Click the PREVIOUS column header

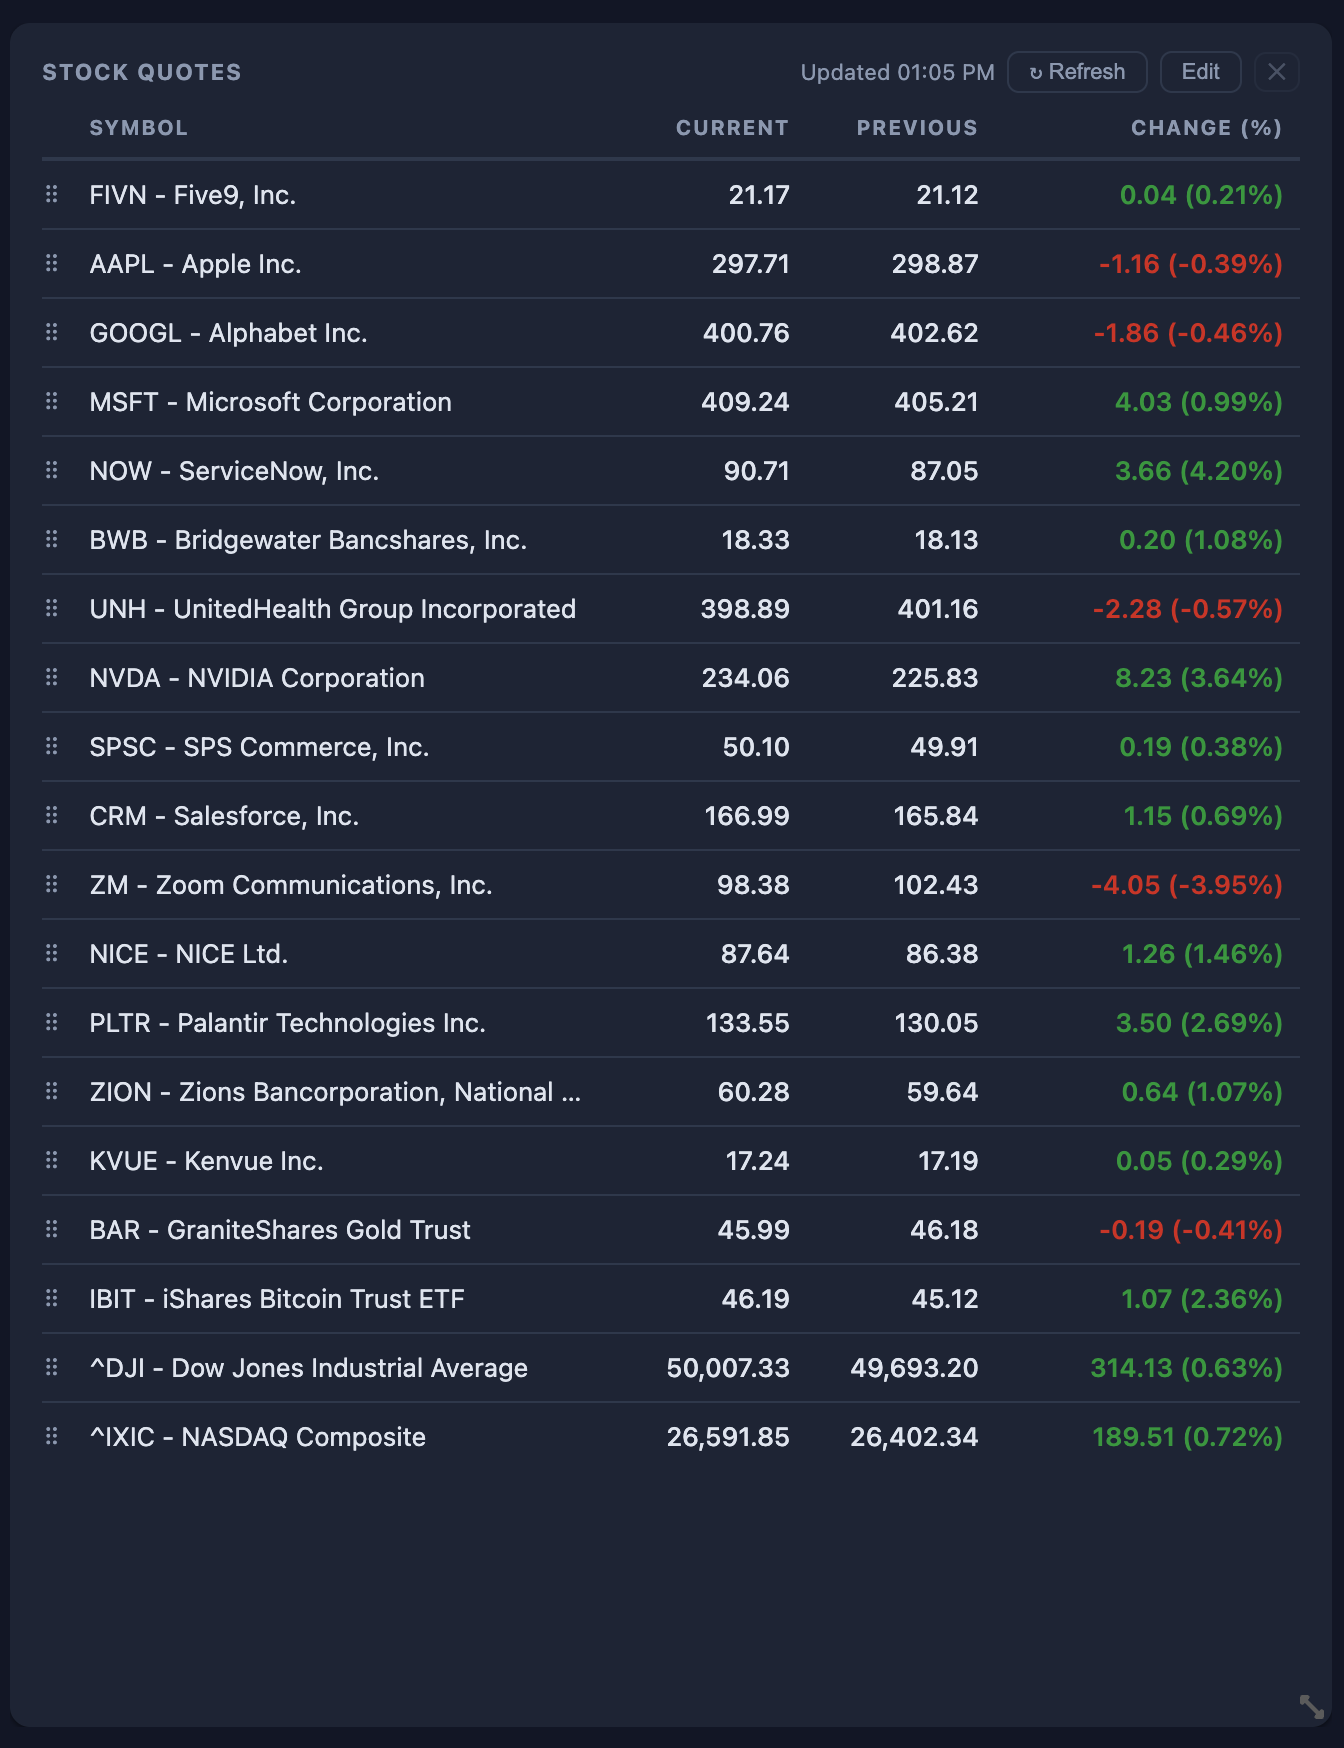pyautogui.click(x=917, y=128)
